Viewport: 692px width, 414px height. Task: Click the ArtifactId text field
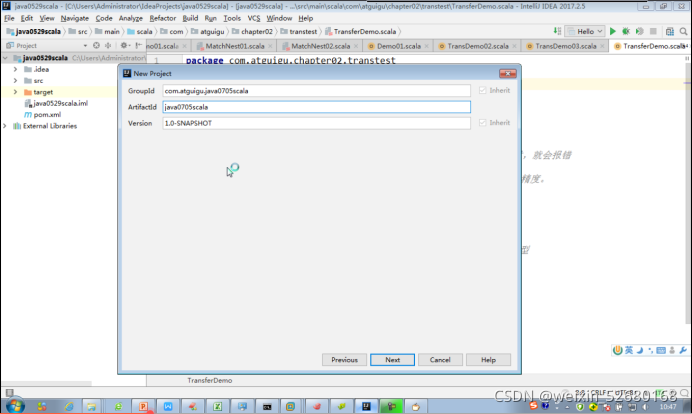(x=316, y=107)
